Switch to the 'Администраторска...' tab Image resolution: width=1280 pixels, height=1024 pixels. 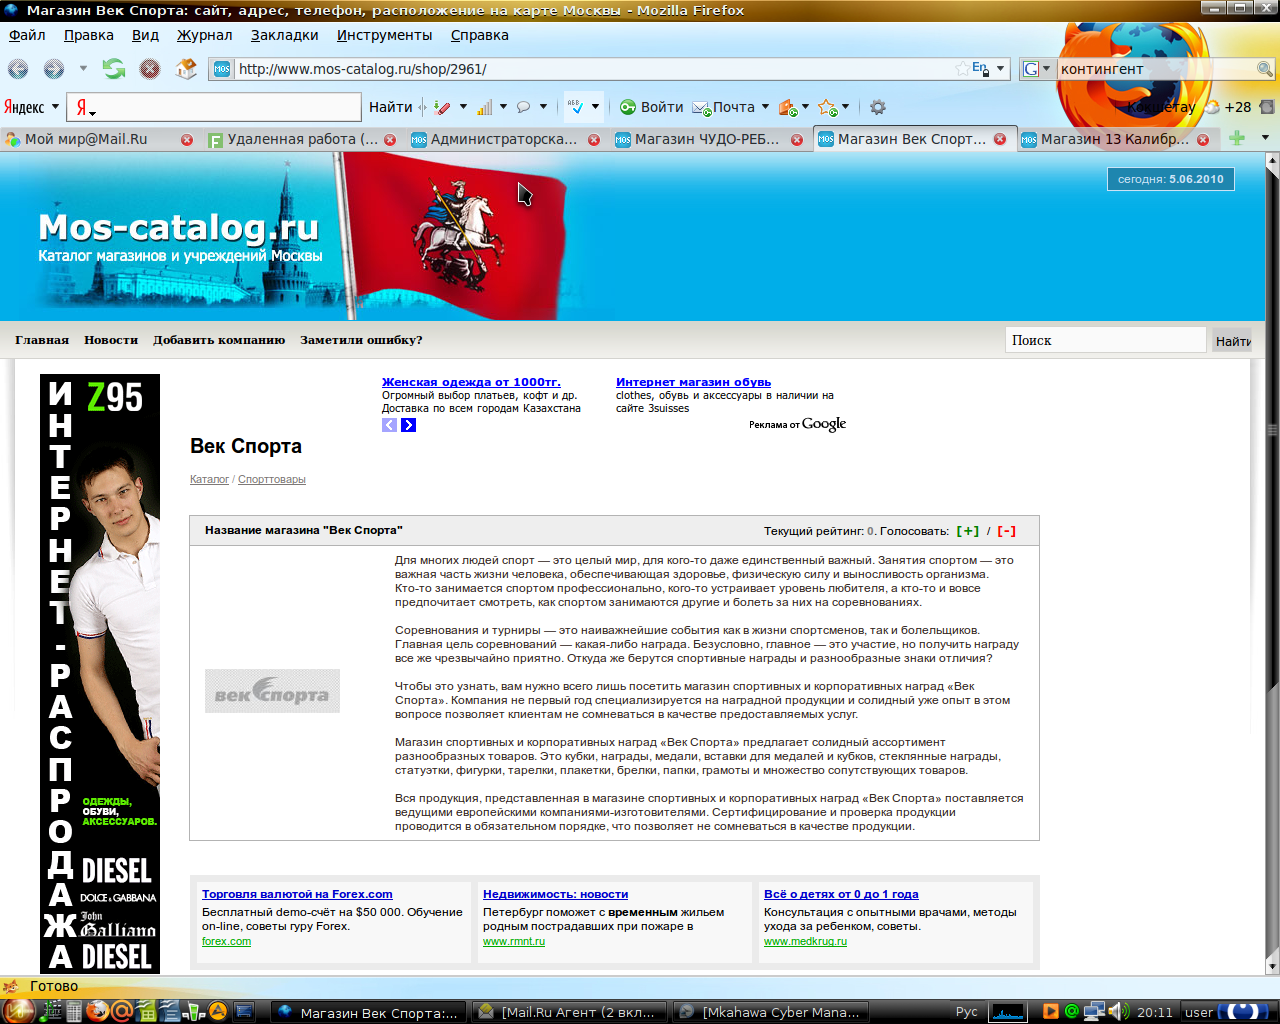(x=505, y=139)
